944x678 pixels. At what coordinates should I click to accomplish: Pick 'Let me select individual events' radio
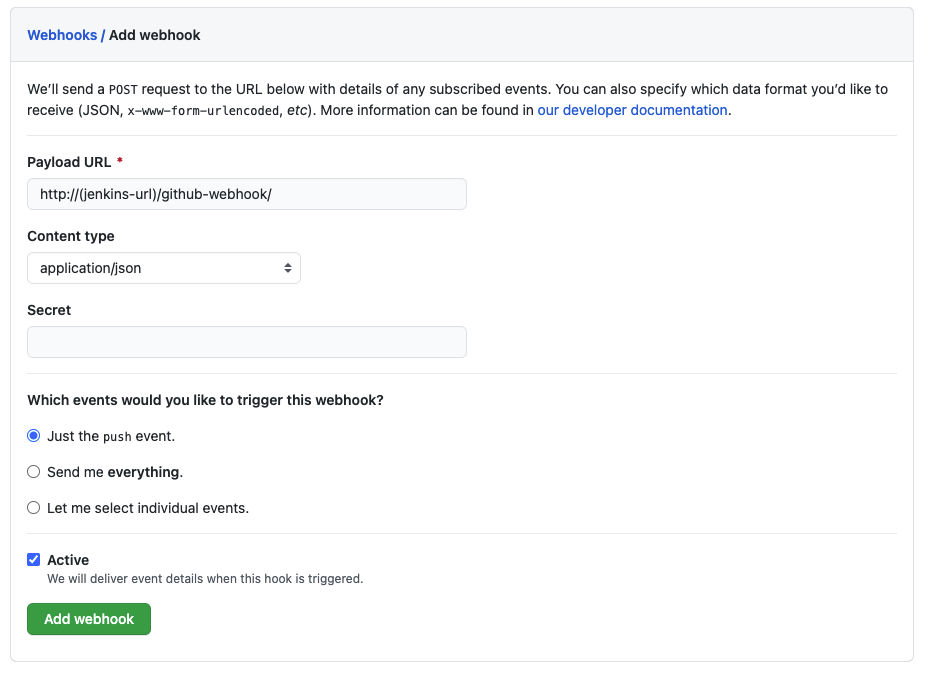(34, 508)
